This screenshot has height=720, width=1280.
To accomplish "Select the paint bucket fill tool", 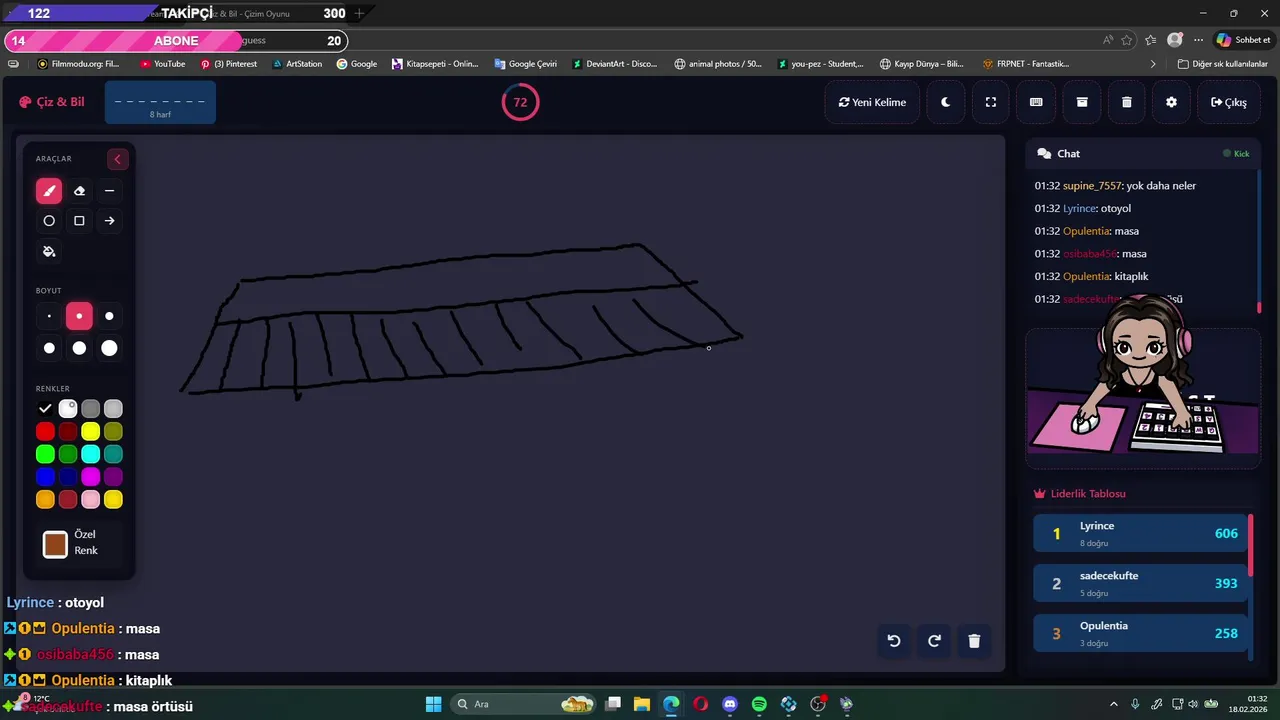I will pos(49,251).
